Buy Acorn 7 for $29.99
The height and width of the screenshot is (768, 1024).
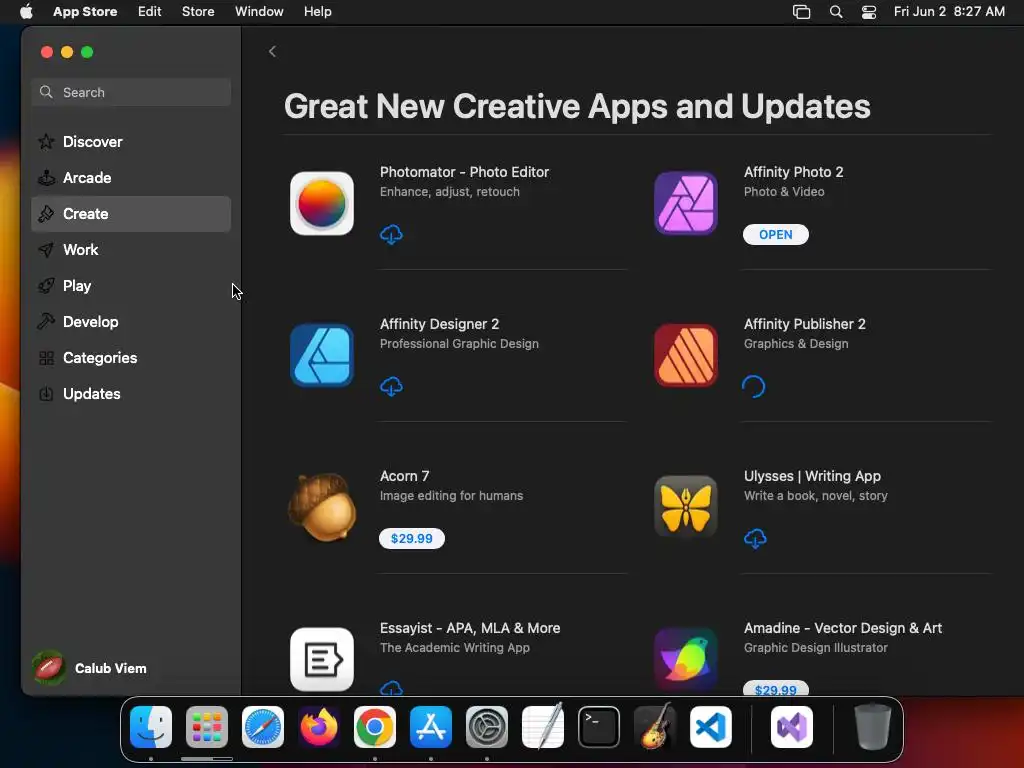[x=411, y=539]
